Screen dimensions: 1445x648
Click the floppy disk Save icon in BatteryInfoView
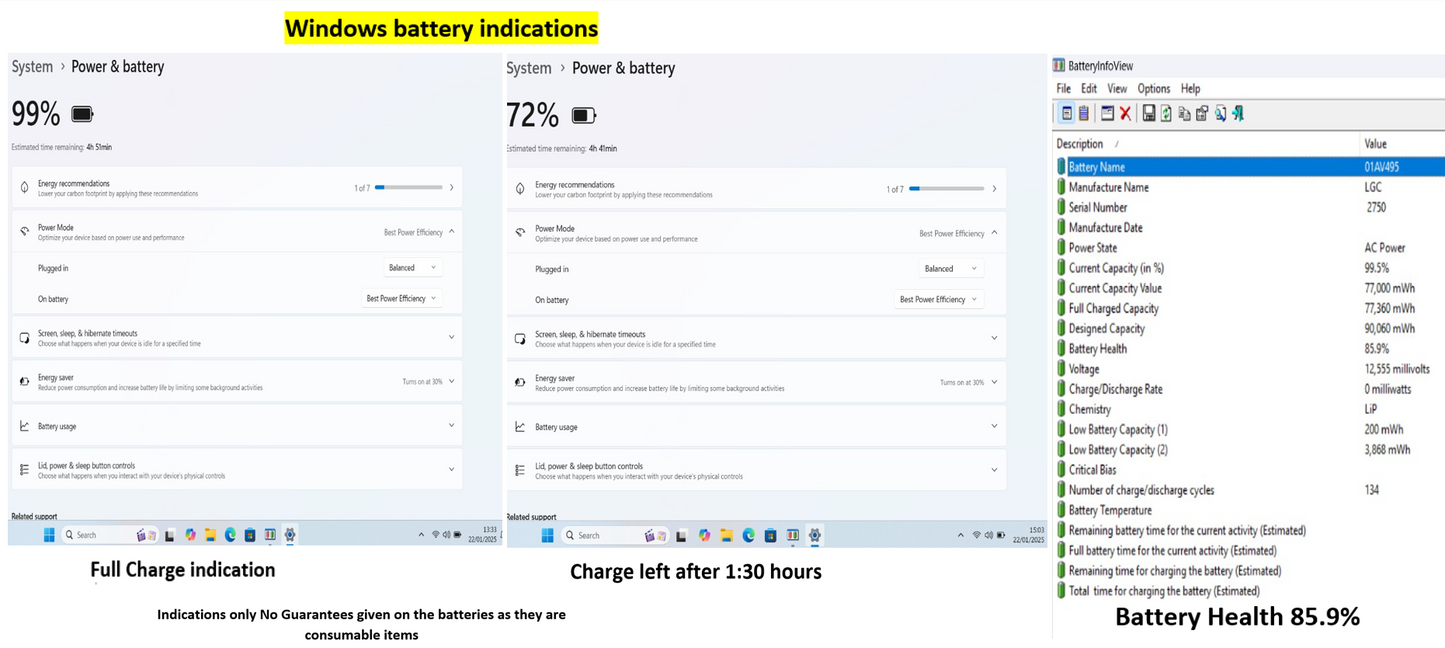(1149, 113)
